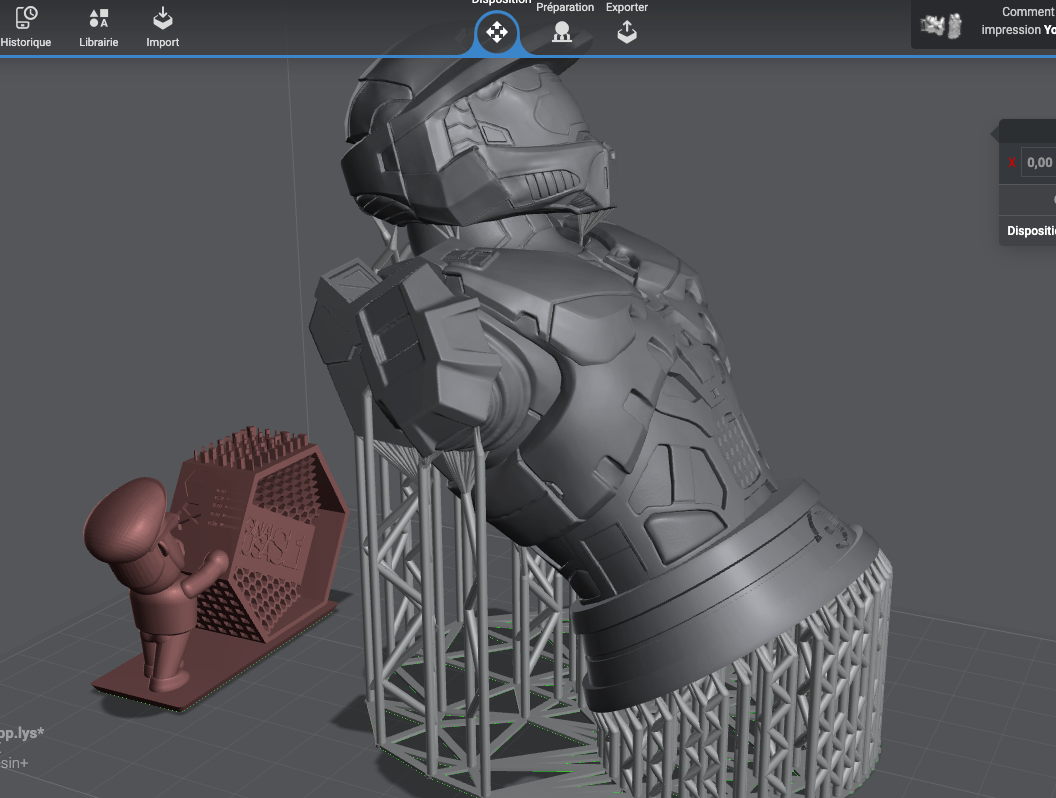Open the Exporter step
The width and height of the screenshot is (1056, 798).
pos(627,31)
